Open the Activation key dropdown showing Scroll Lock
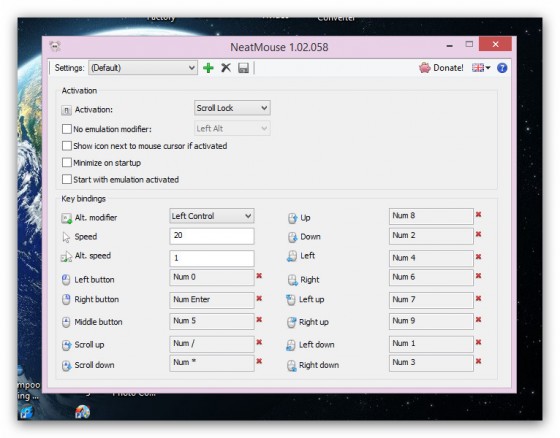This screenshot has width=560, height=438. click(232, 108)
